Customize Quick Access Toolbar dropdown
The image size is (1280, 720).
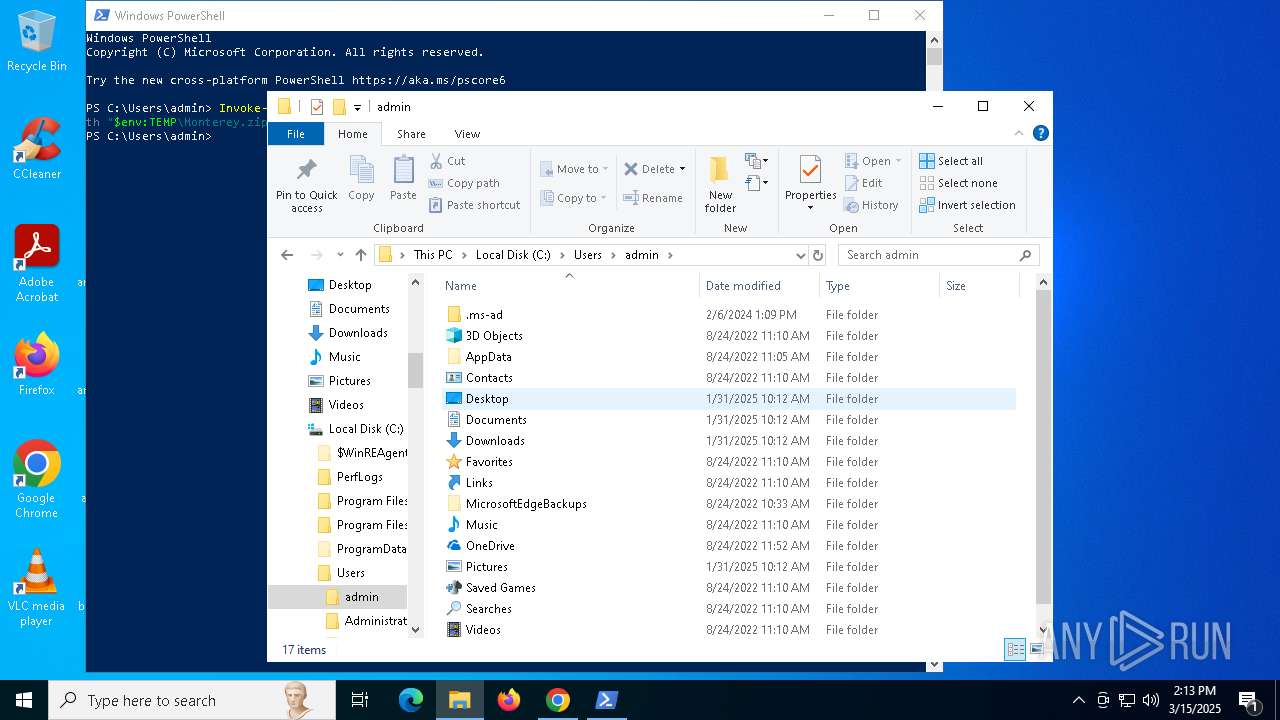[357, 108]
